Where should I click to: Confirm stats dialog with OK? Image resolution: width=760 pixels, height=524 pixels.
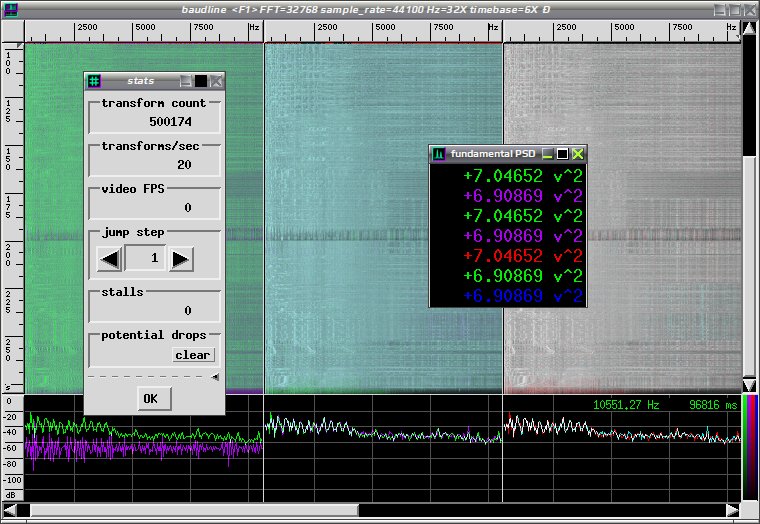click(x=154, y=398)
